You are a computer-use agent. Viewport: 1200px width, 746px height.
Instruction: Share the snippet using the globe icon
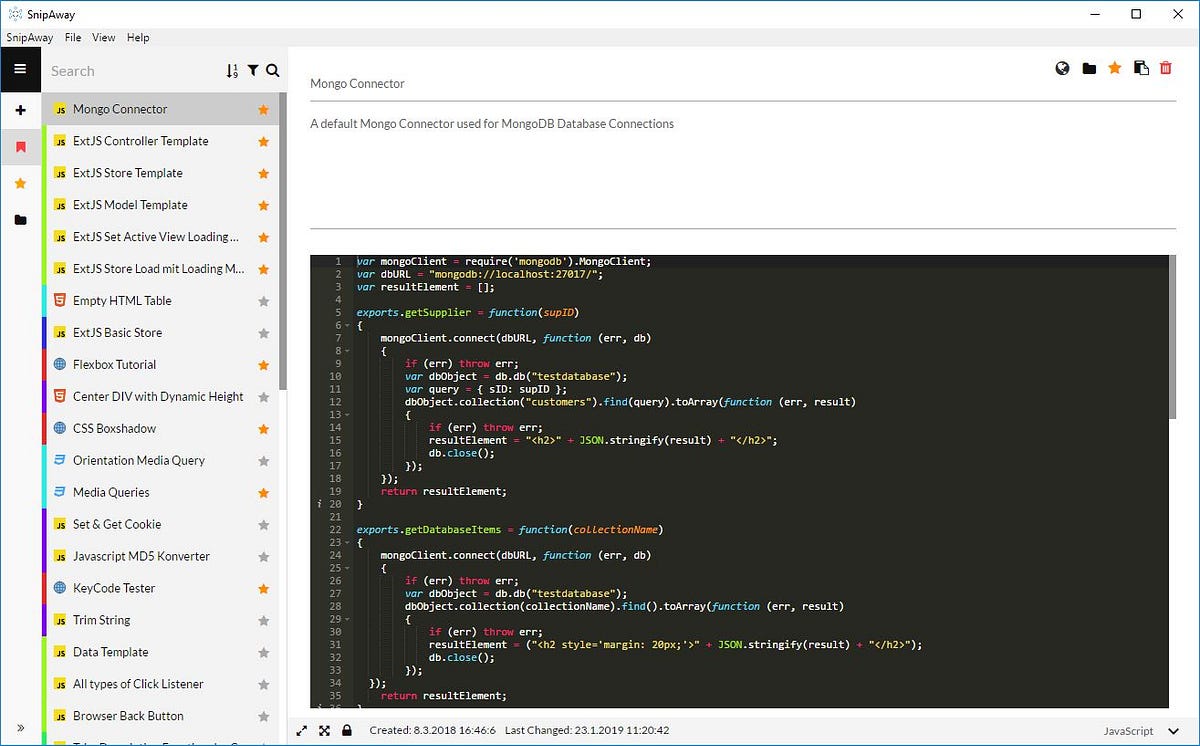tap(1062, 68)
